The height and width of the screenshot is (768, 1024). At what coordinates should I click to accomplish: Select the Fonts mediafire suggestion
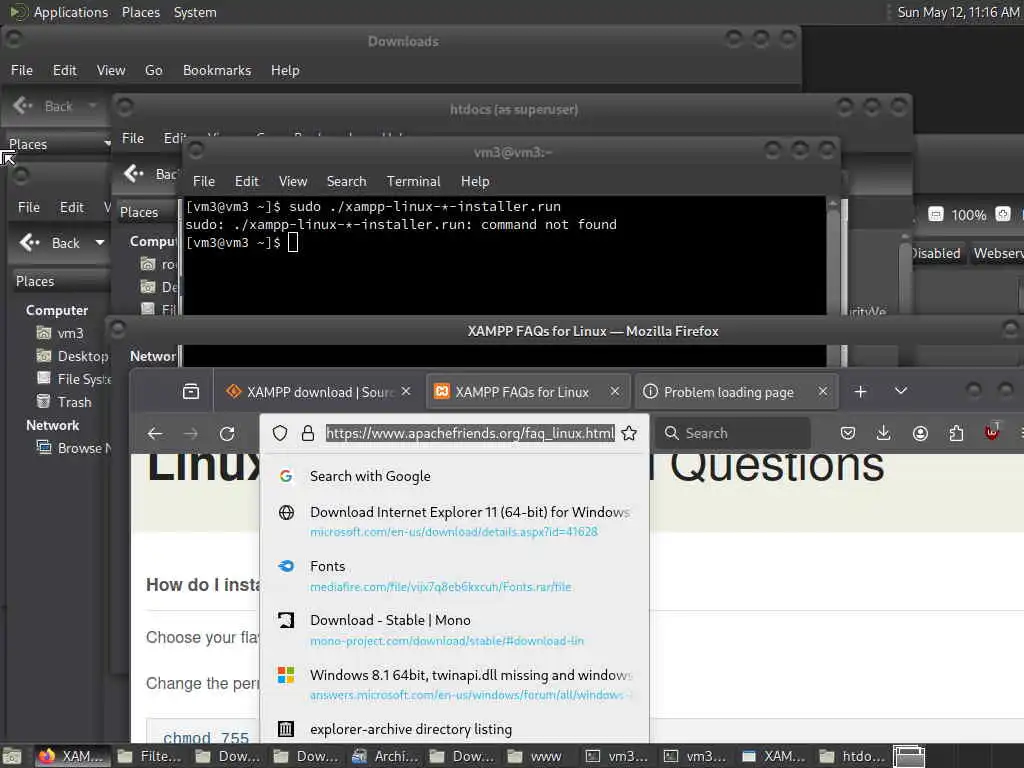(x=454, y=576)
